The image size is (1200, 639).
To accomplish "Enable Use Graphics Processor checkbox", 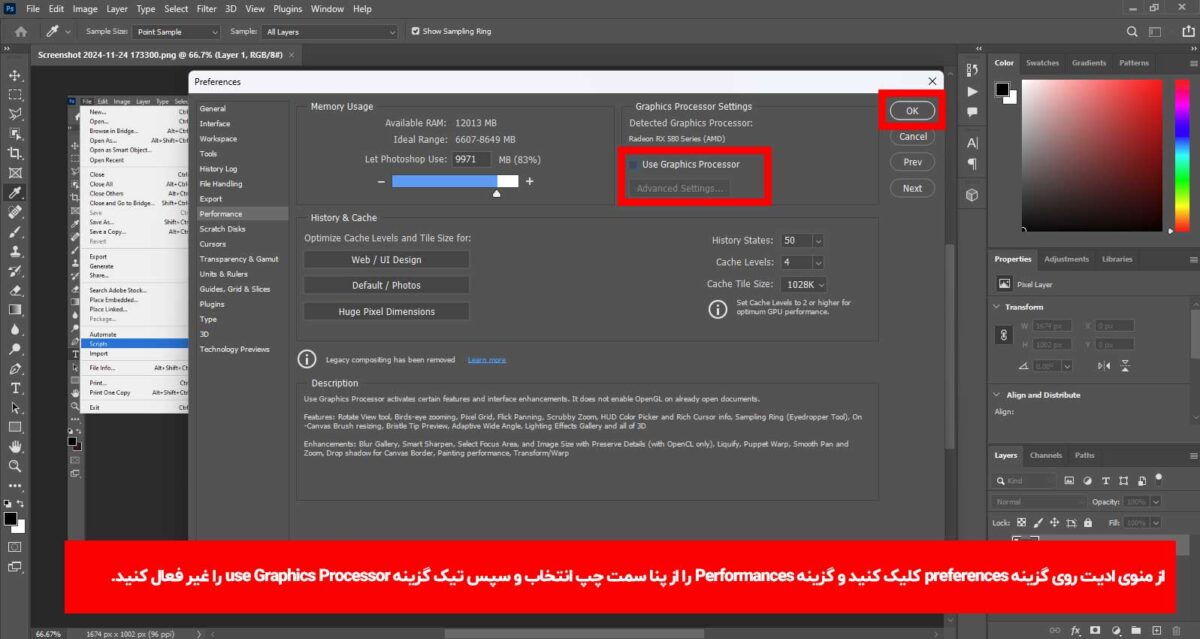I will coord(633,164).
